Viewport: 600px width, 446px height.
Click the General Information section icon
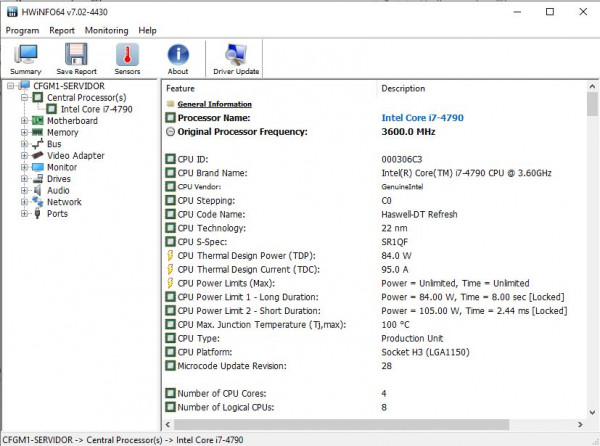tap(170, 104)
